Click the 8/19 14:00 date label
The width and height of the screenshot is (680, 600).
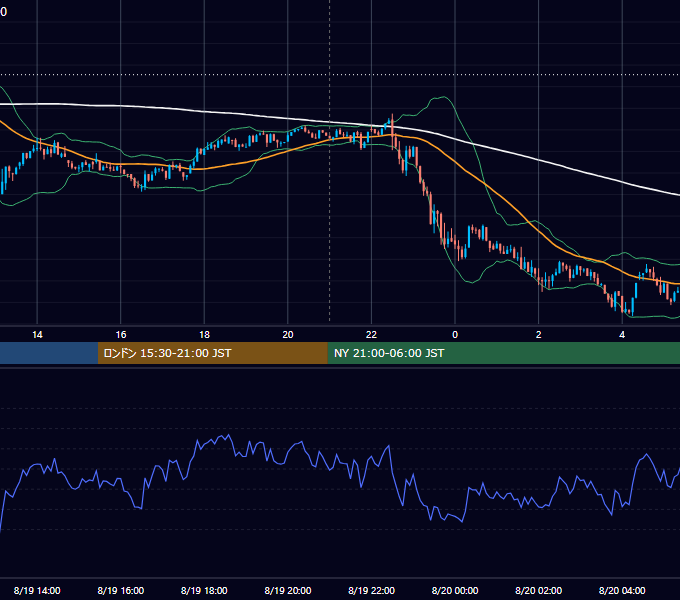click(x=37, y=590)
